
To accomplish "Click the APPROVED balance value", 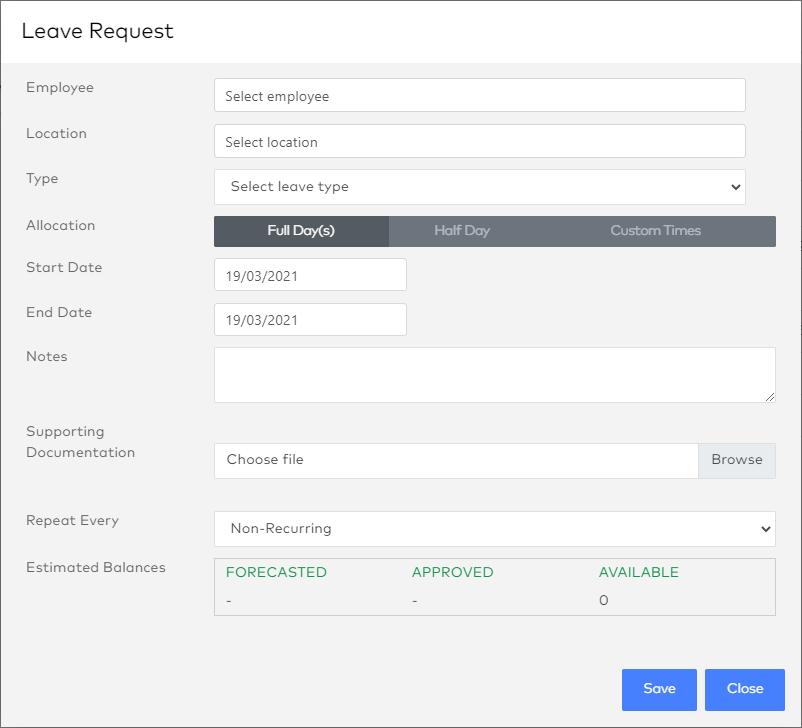I will tap(414, 600).
